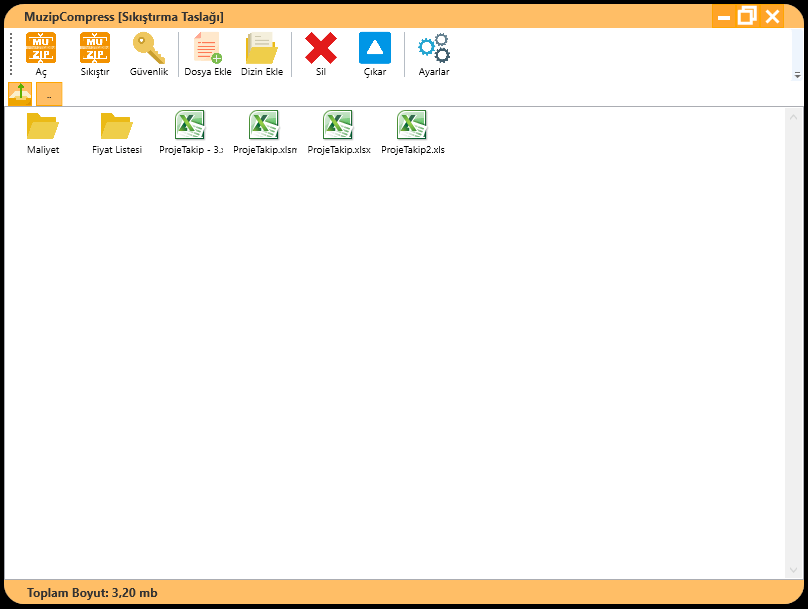Click the Sıkıştır compress icon
This screenshot has height=609, width=808.
[95, 54]
